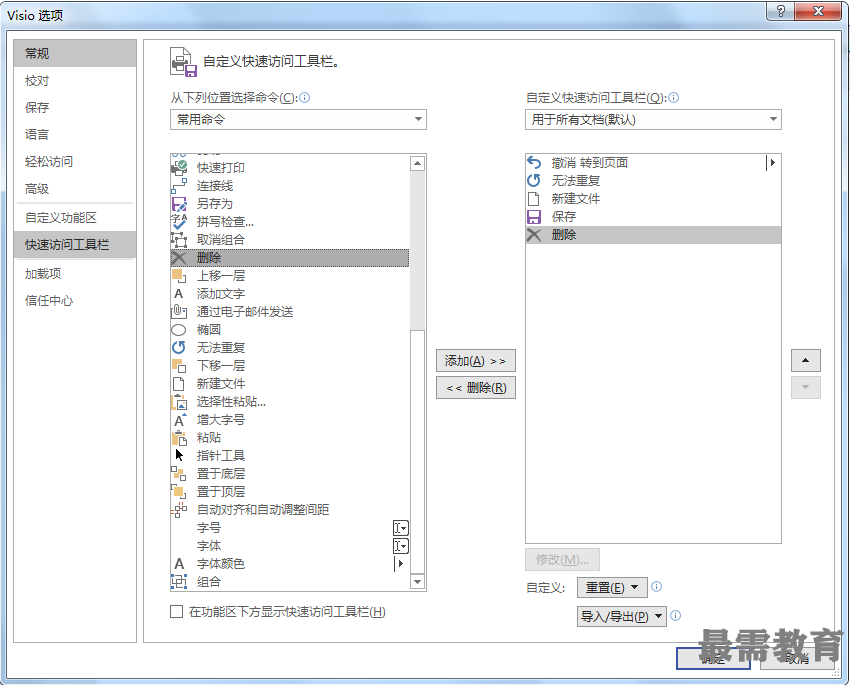Click the 新建文件 page icon in left list
Viewport: 850px width, 685px height.
tap(179, 384)
